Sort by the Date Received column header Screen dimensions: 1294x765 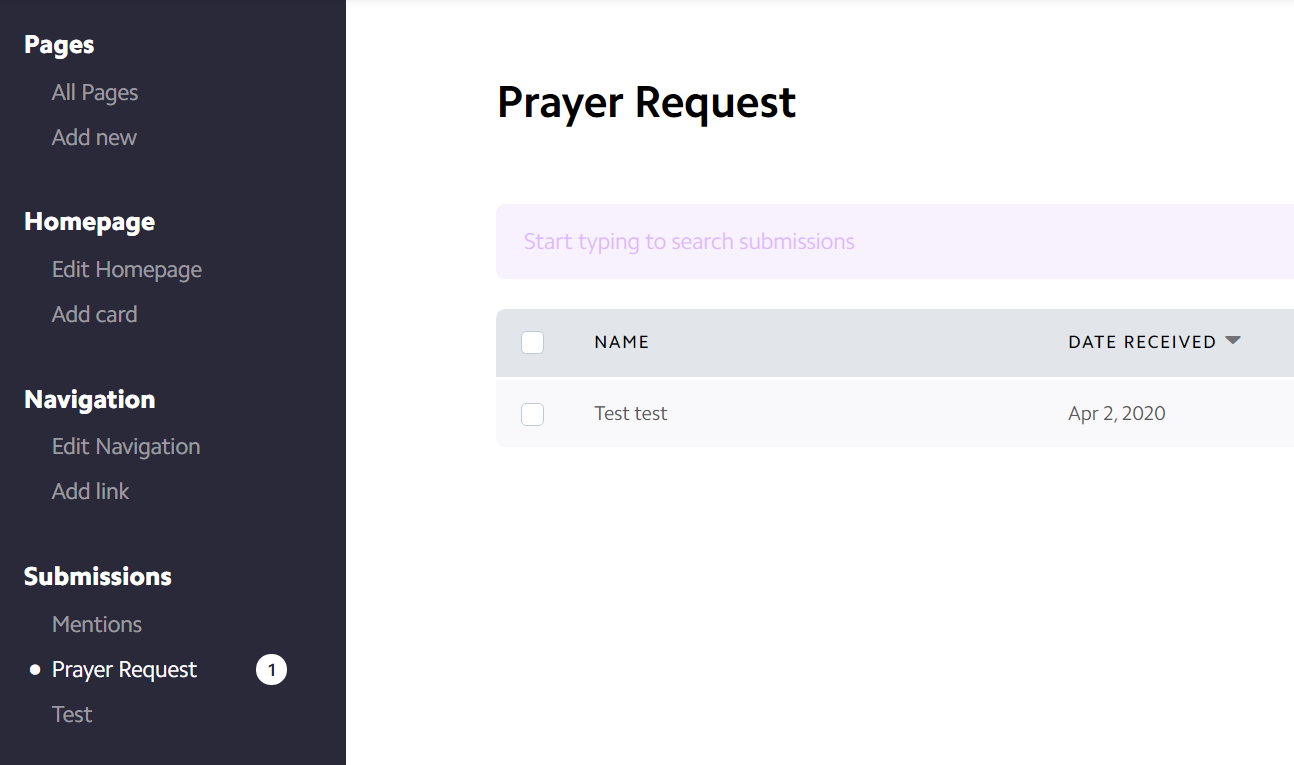1142,342
